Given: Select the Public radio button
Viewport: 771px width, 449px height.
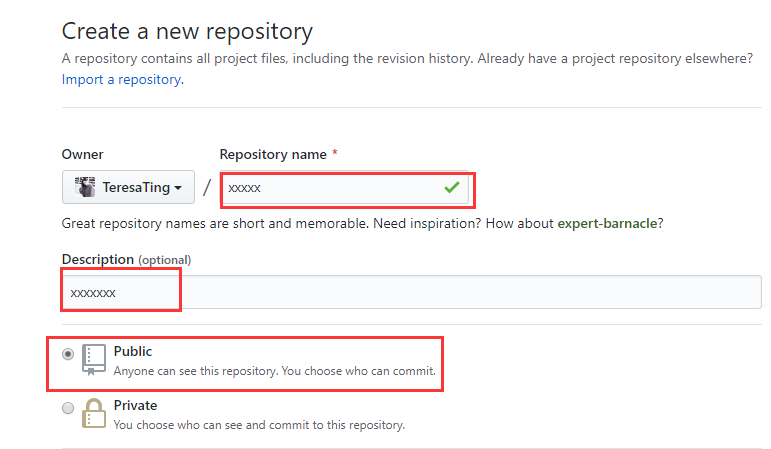Looking at the screenshot, I should coord(68,354).
